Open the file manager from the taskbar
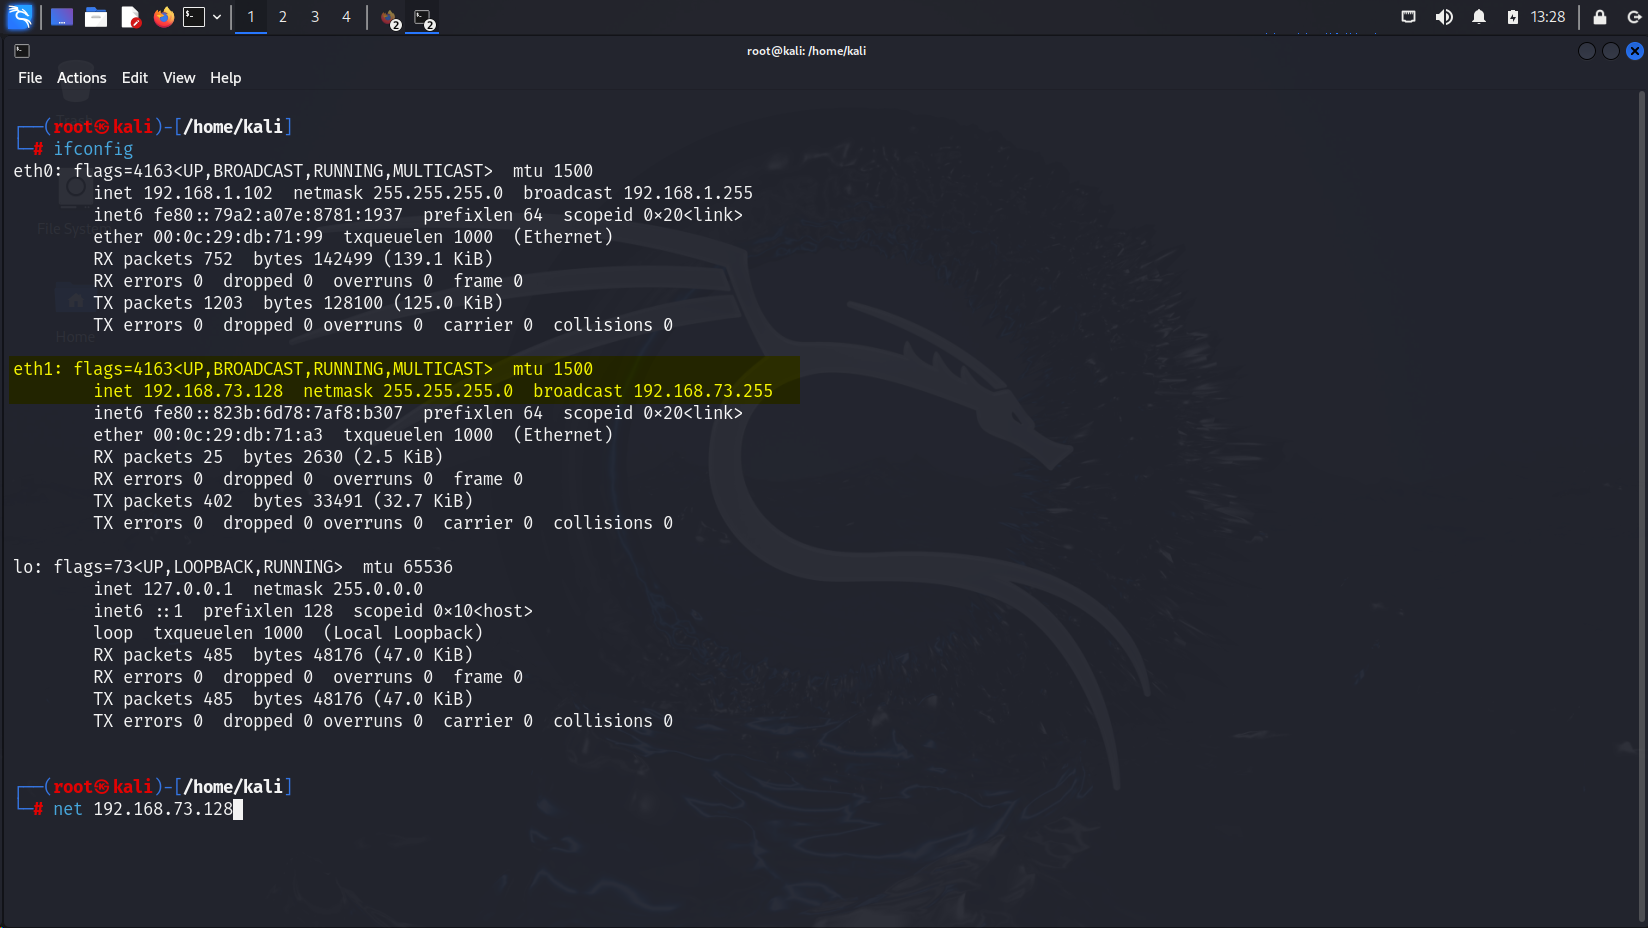Screen dimensions: 1648x928 96,16
